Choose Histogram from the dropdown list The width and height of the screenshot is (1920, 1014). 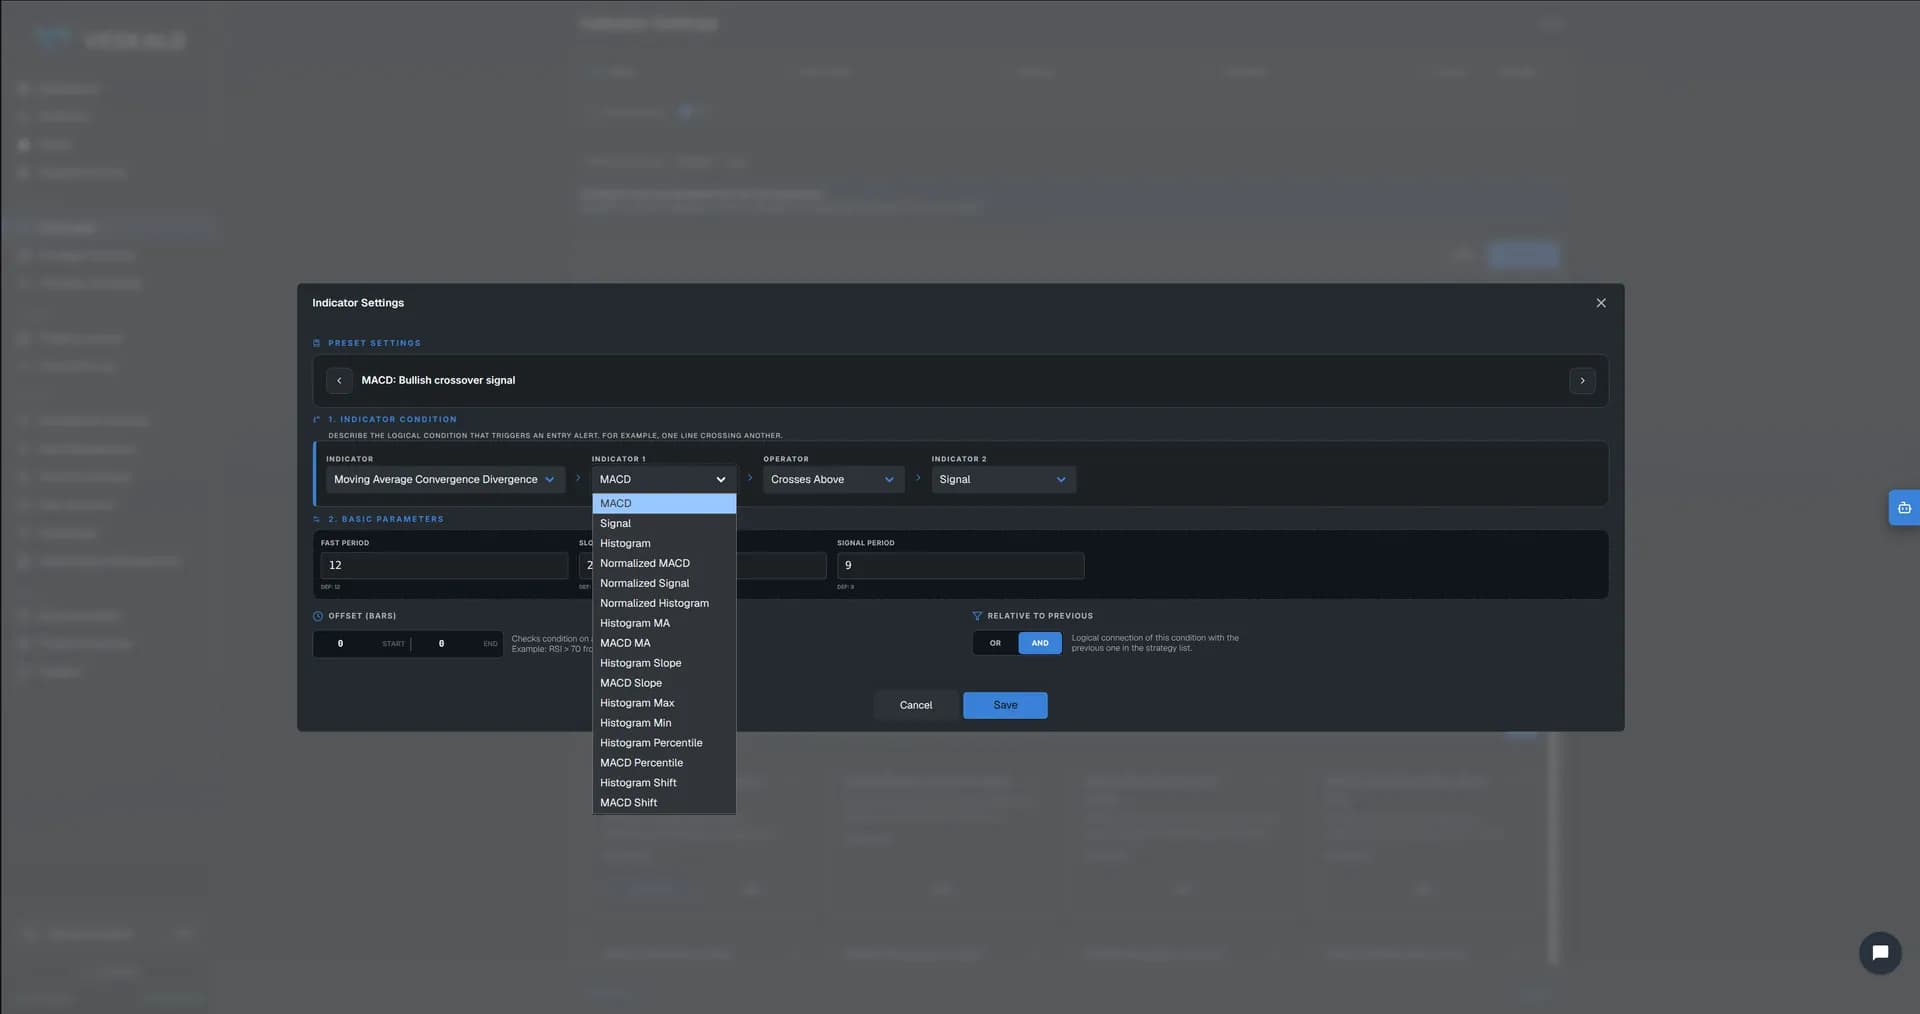(664, 544)
